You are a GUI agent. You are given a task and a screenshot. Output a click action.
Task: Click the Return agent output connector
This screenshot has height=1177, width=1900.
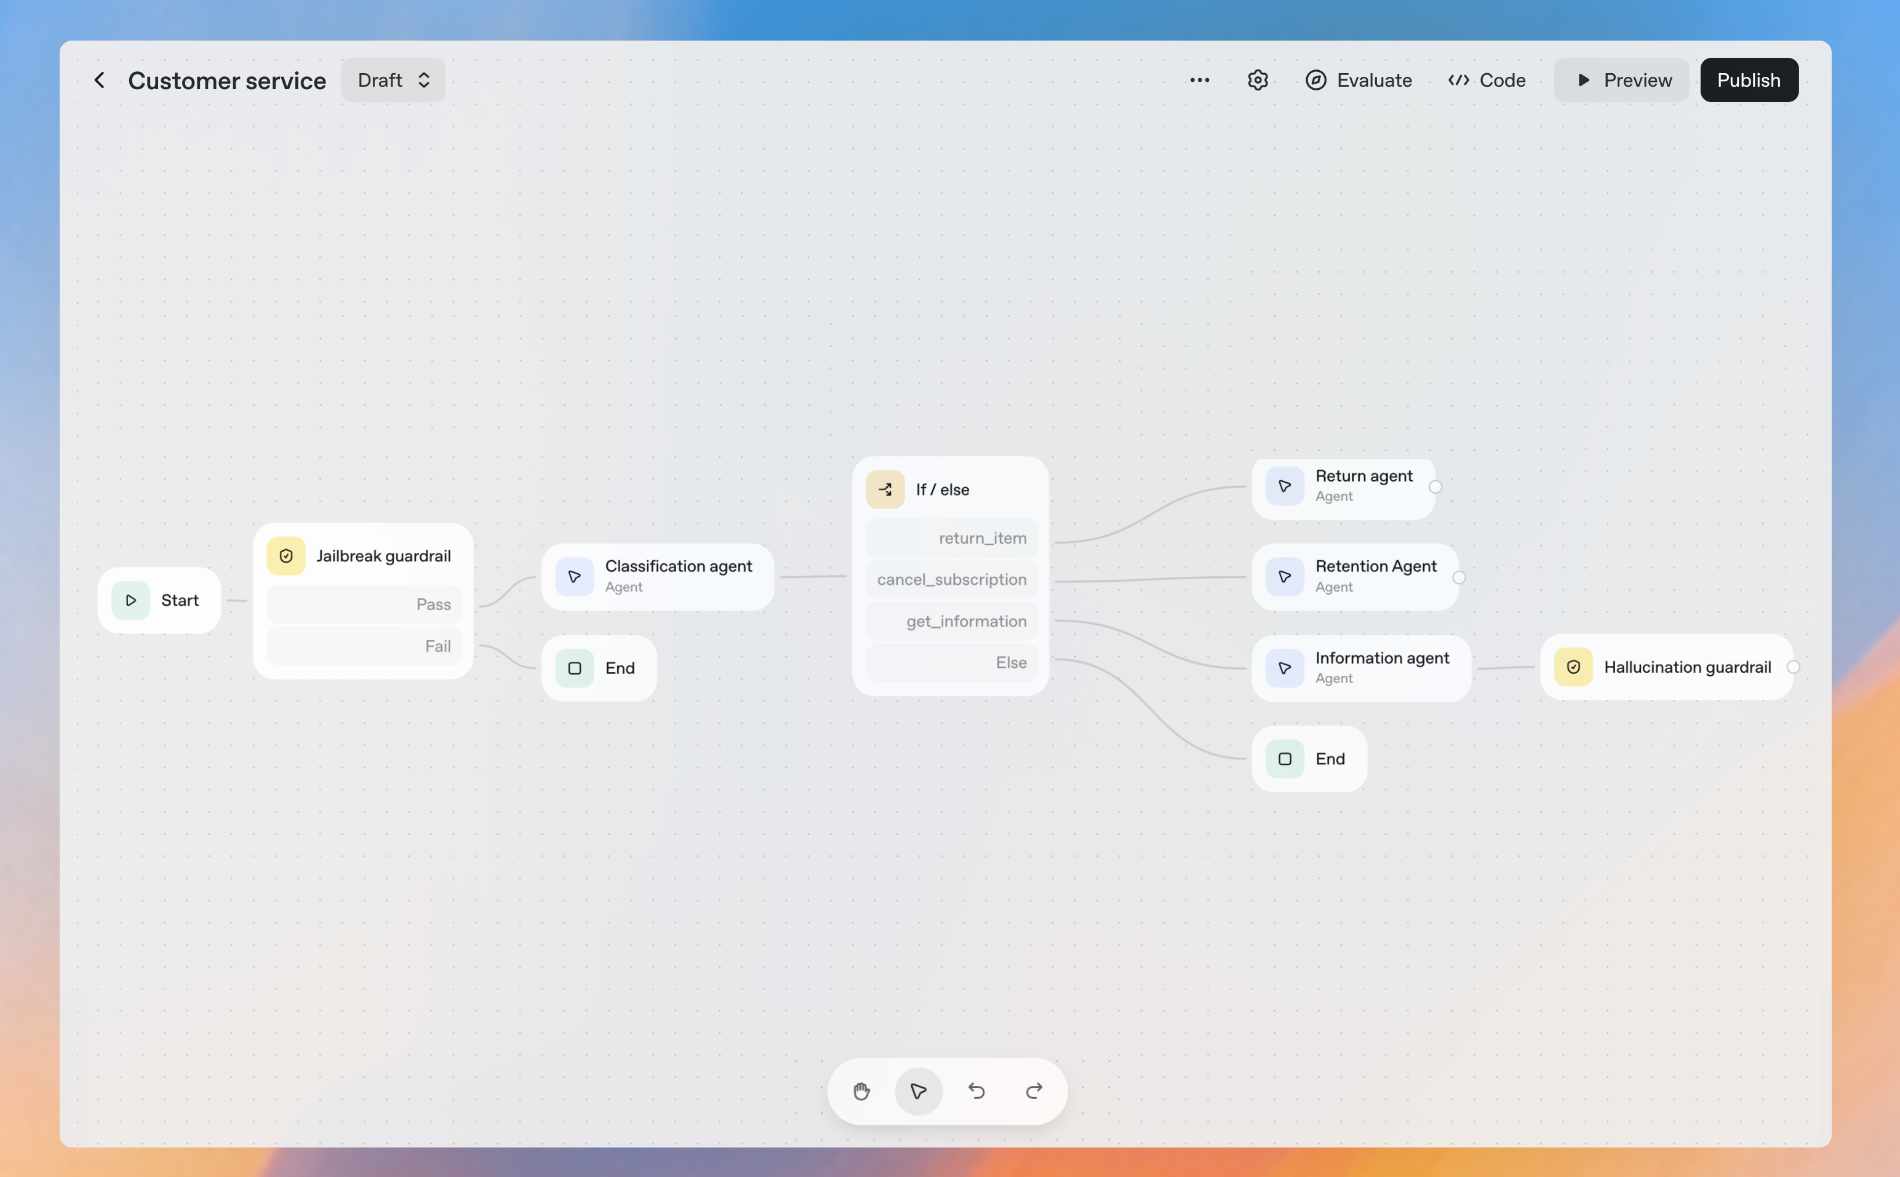(x=1435, y=487)
